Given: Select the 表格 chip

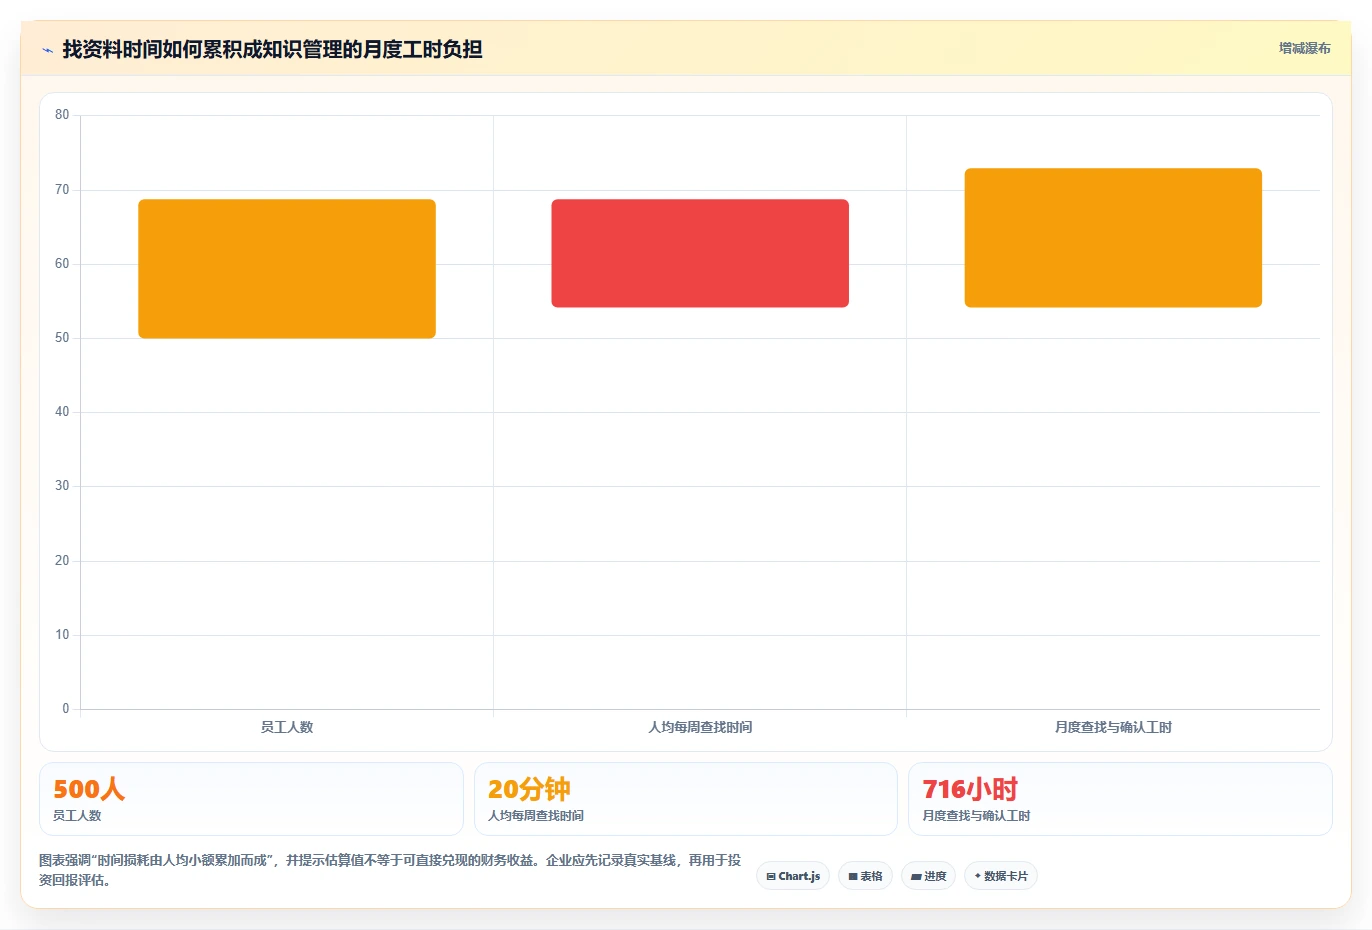Looking at the screenshot, I should tap(865, 876).
